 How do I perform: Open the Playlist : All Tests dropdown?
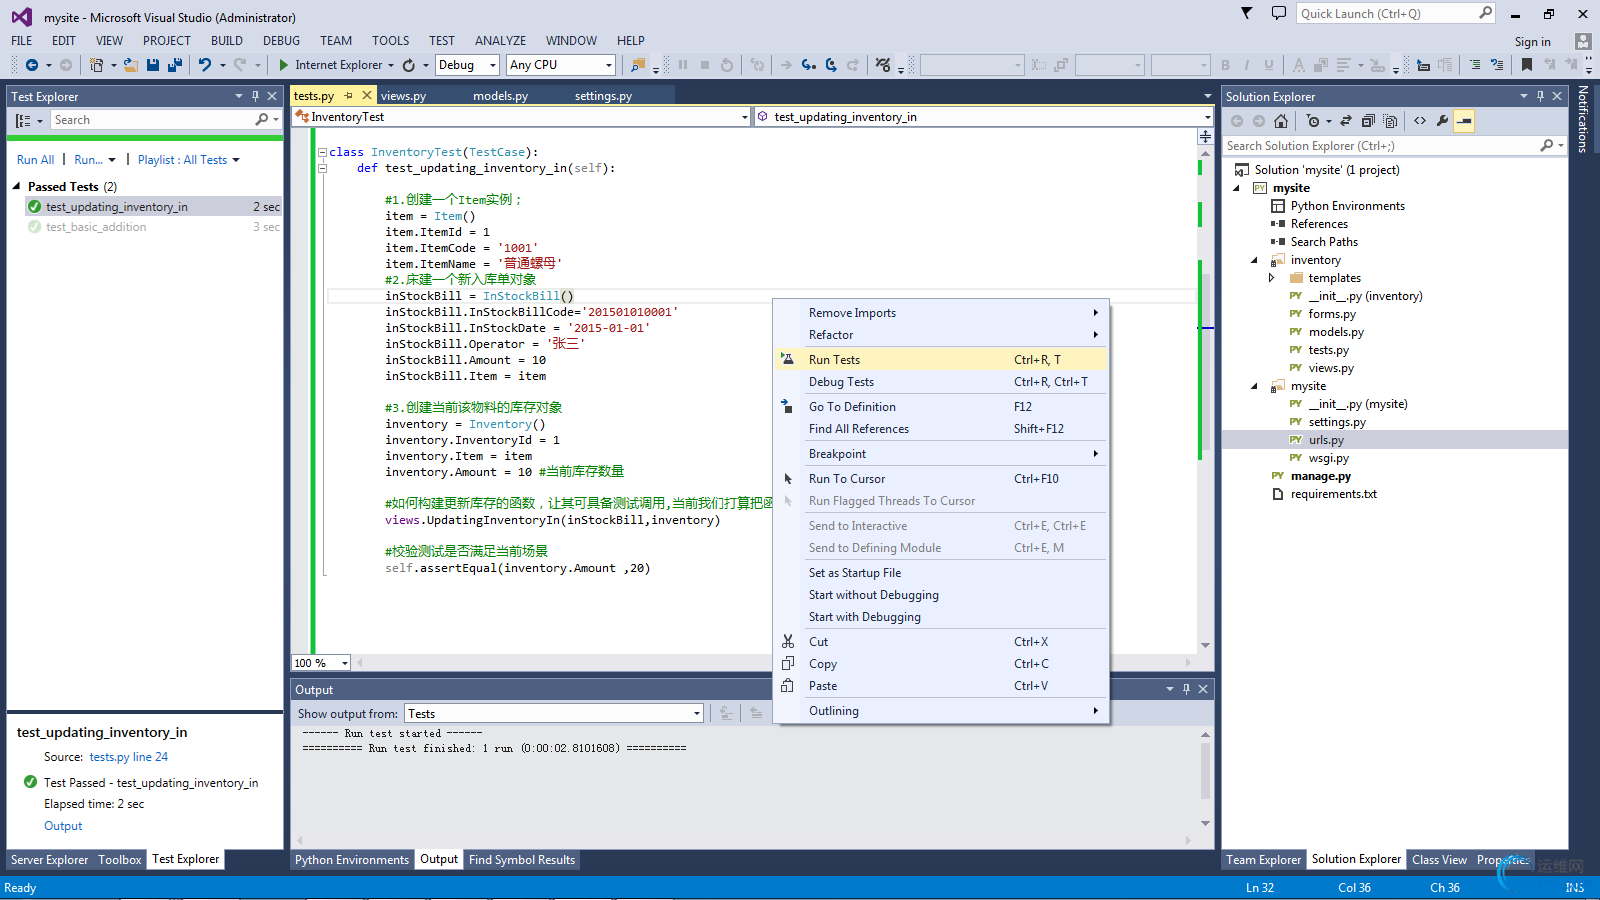click(189, 160)
